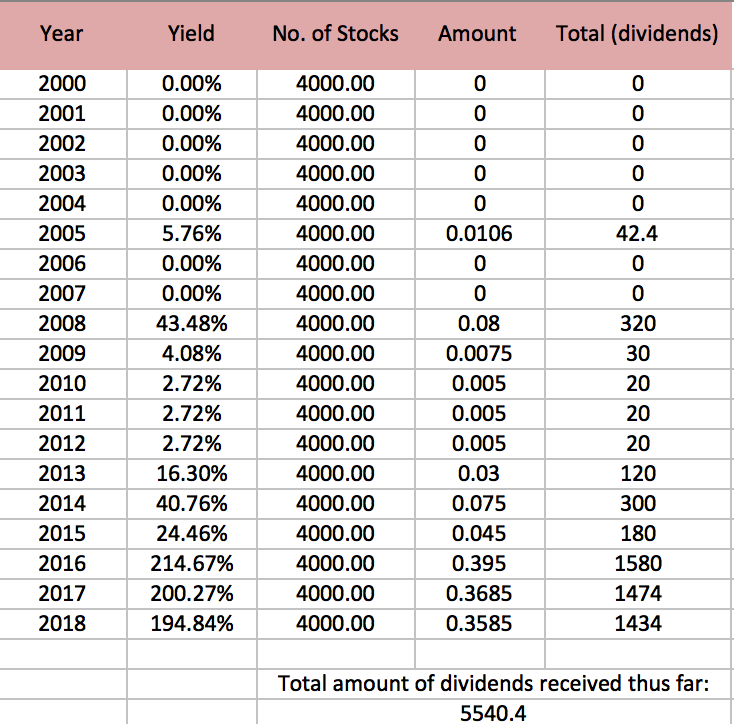Click the year cell 2009
The width and height of the screenshot is (734, 724).
tap(62, 353)
